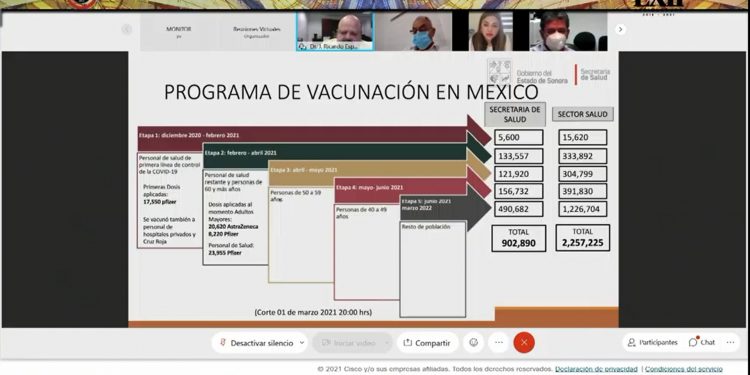
Task: Open more options next to reactions
Action: tap(499, 342)
